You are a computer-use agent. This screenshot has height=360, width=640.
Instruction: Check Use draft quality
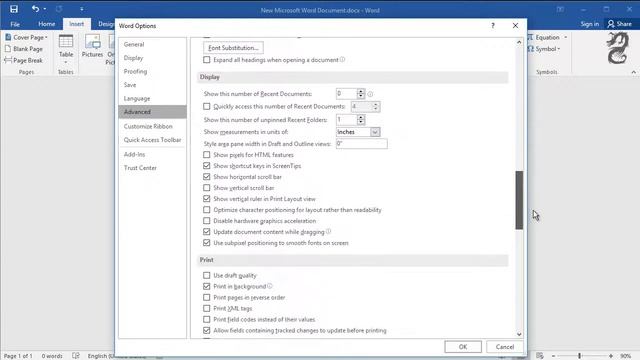[207, 276]
